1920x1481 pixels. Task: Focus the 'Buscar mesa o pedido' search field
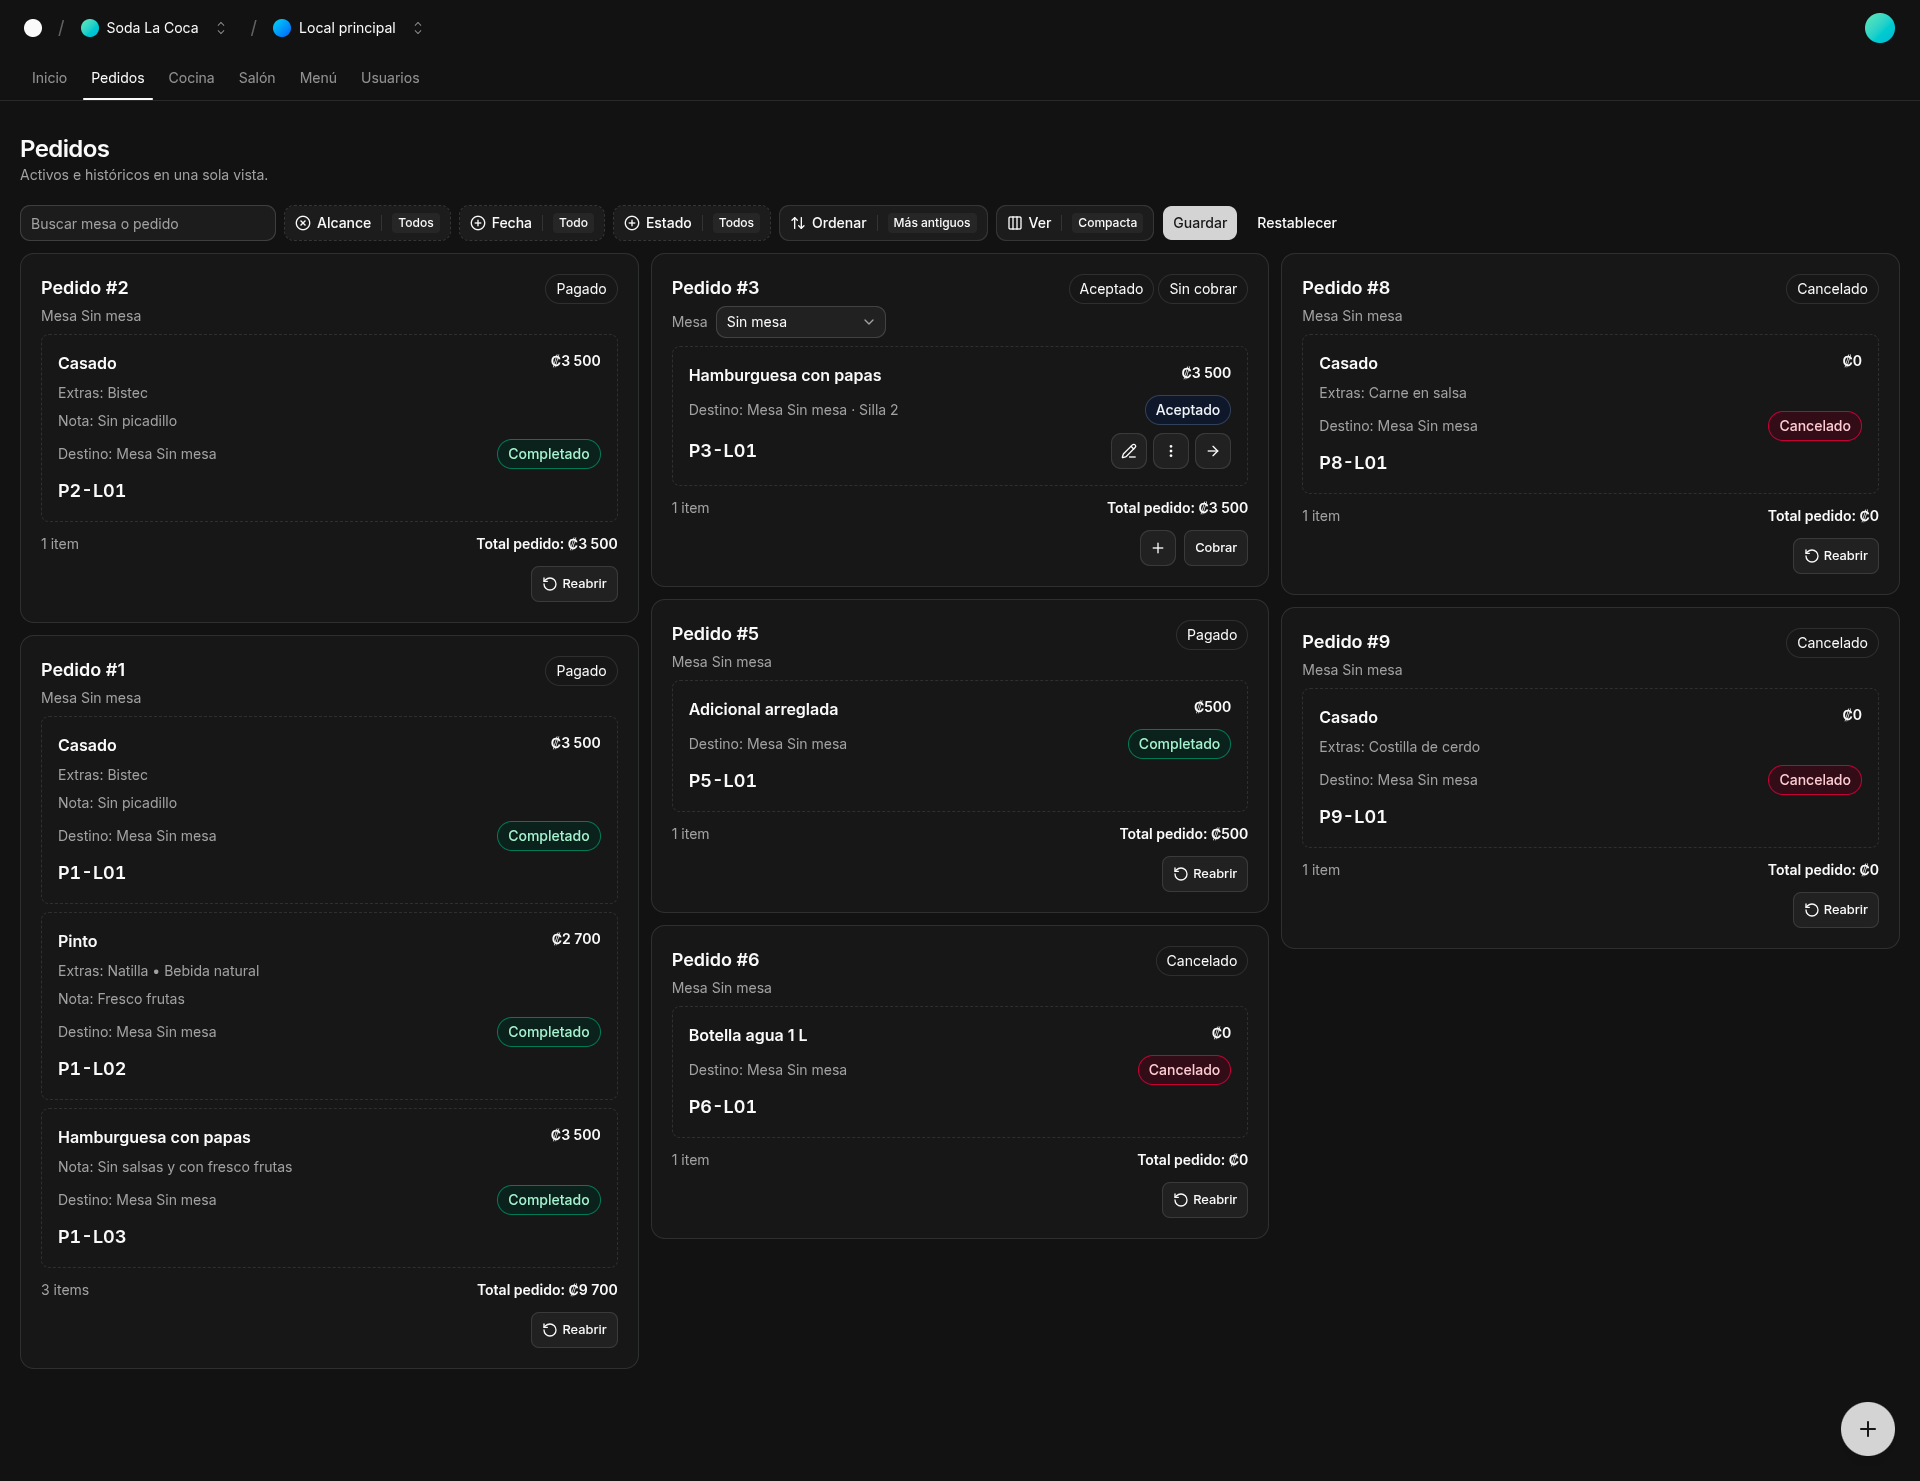(147, 223)
